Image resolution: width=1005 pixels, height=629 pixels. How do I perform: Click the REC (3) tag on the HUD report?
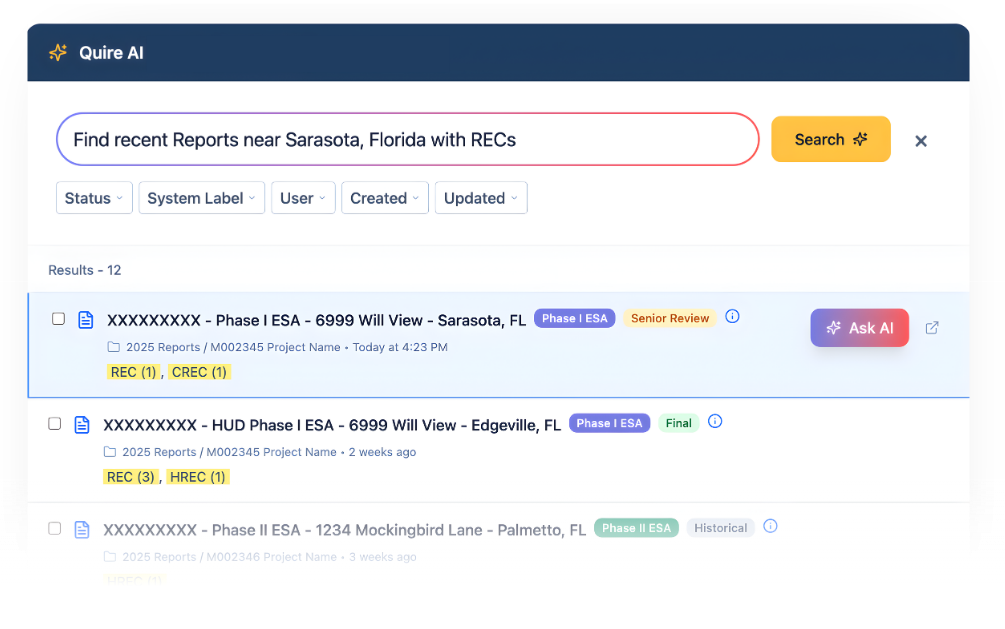coord(131,477)
